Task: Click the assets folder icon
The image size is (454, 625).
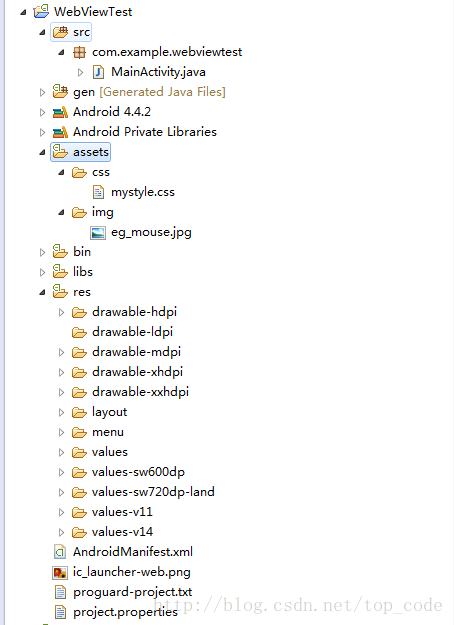Action: (x=60, y=152)
